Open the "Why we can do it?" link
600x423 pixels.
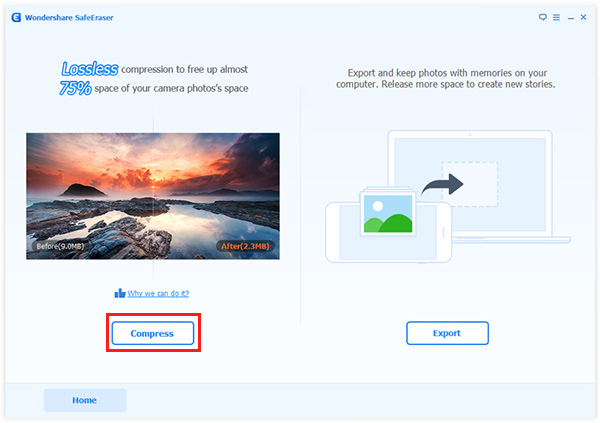pyautogui.click(x=158, y=293)
